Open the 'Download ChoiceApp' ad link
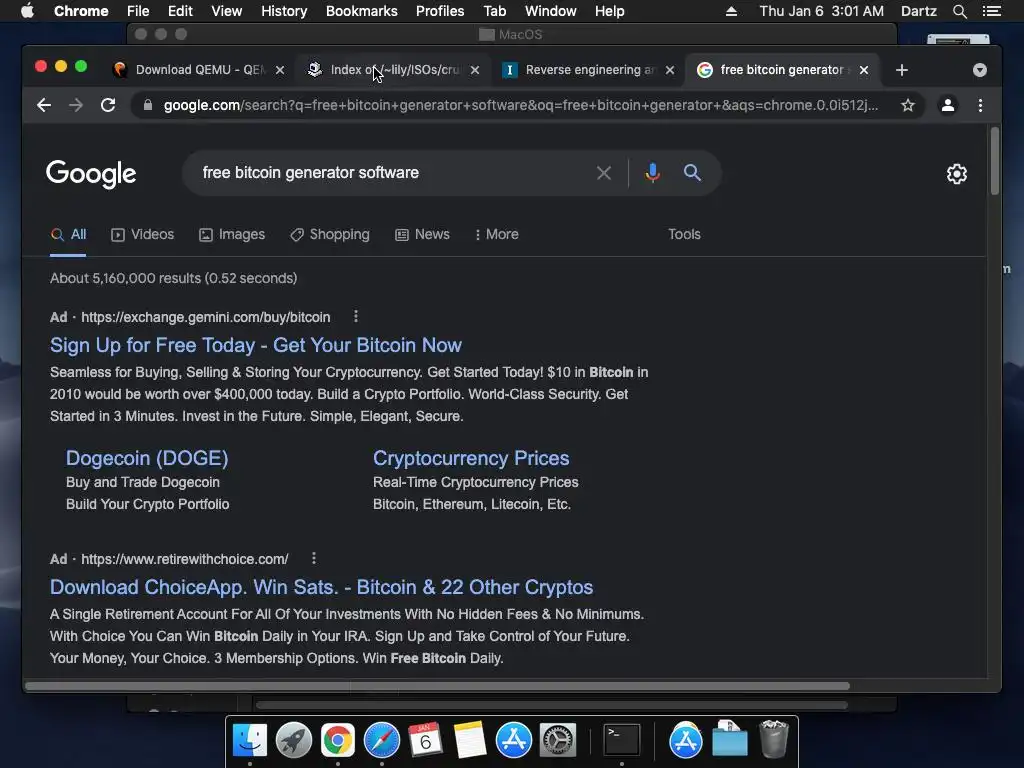This screenshot has width=1024, height=768. (x=321, y=587)
